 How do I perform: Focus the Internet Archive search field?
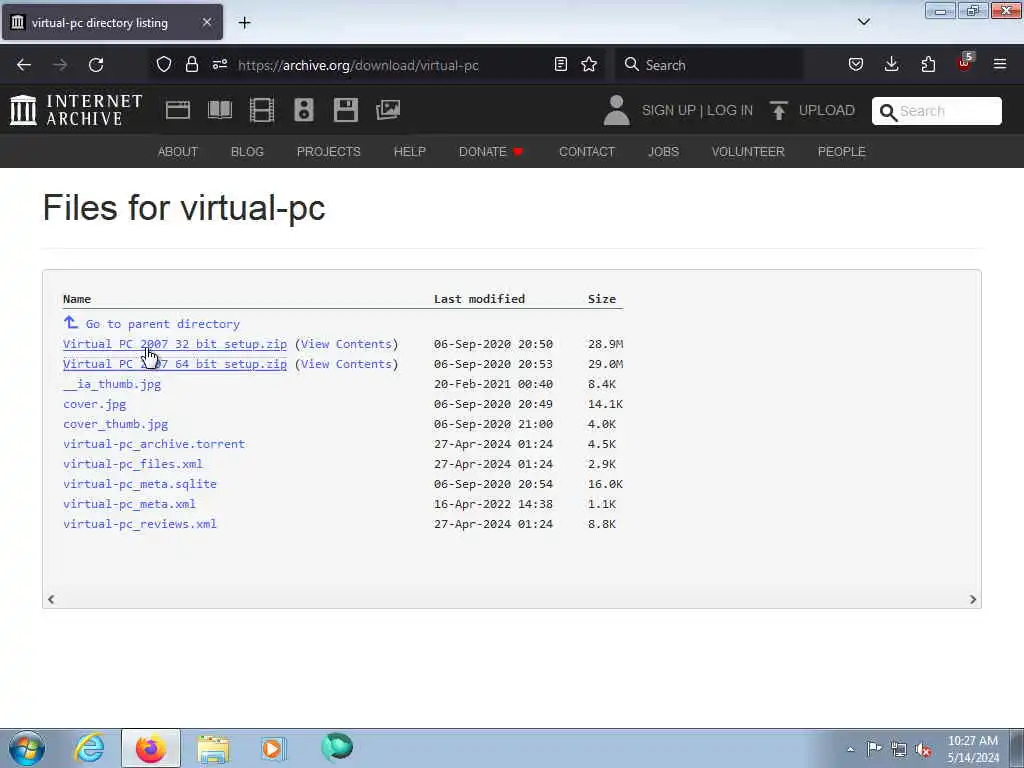tap(936, 111)
